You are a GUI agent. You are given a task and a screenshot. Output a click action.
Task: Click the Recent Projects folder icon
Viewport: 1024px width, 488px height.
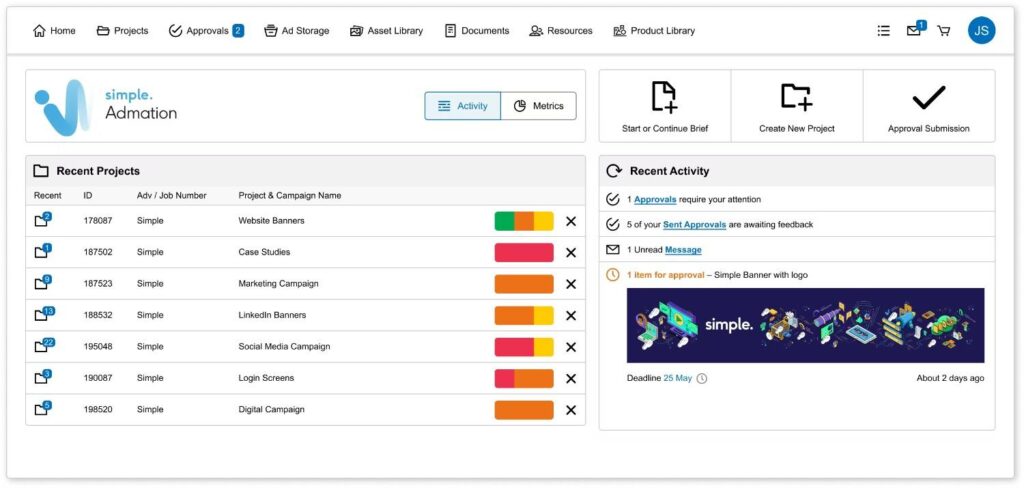click(x=41, y=171)
